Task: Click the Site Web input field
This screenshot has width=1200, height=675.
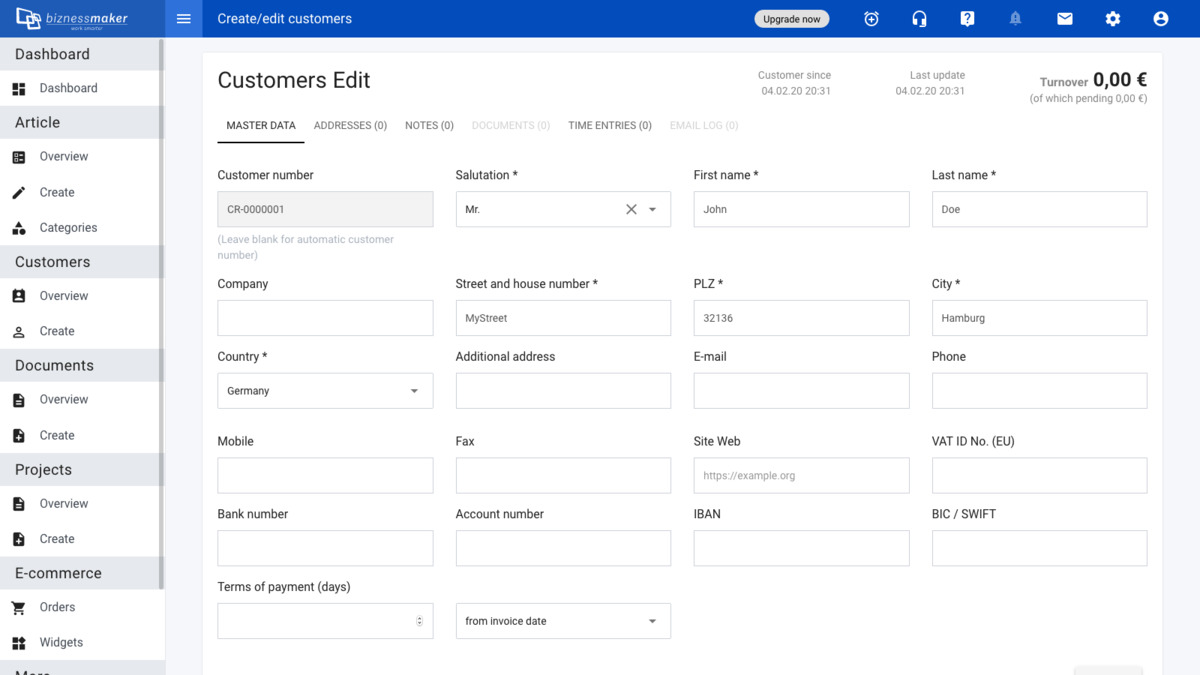Action: pos(801,476)
